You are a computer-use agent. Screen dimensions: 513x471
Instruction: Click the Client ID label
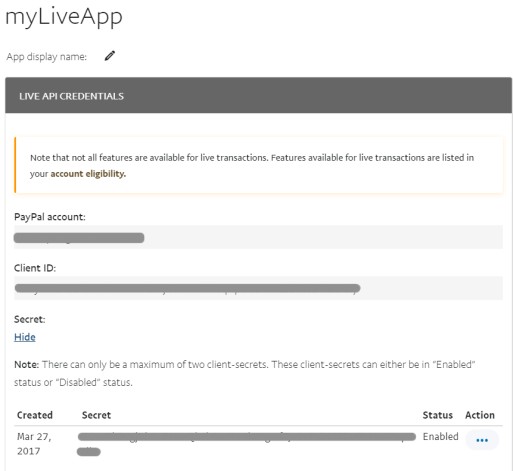point(35,268)
